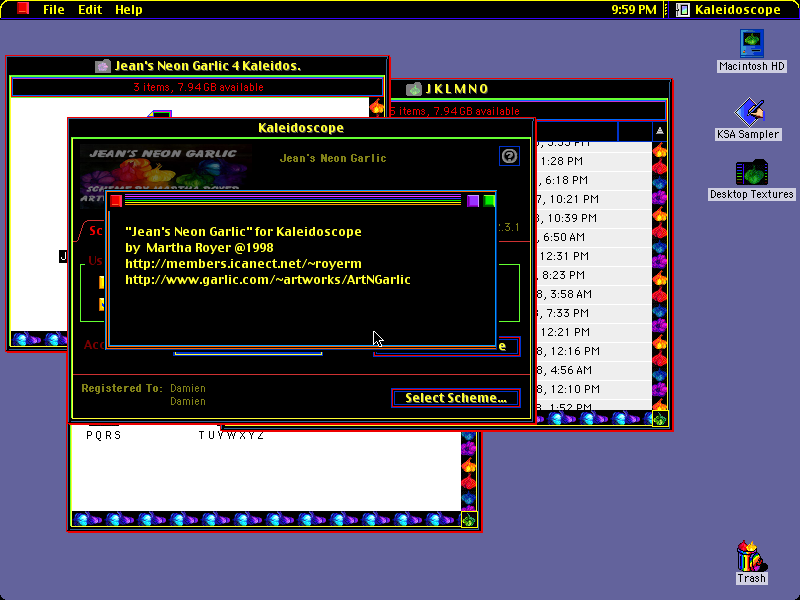This screenshot has height=600, width=800.
Task: Select the 12:31 PM row in JKLMNO list
Action: tap(593, 256)
